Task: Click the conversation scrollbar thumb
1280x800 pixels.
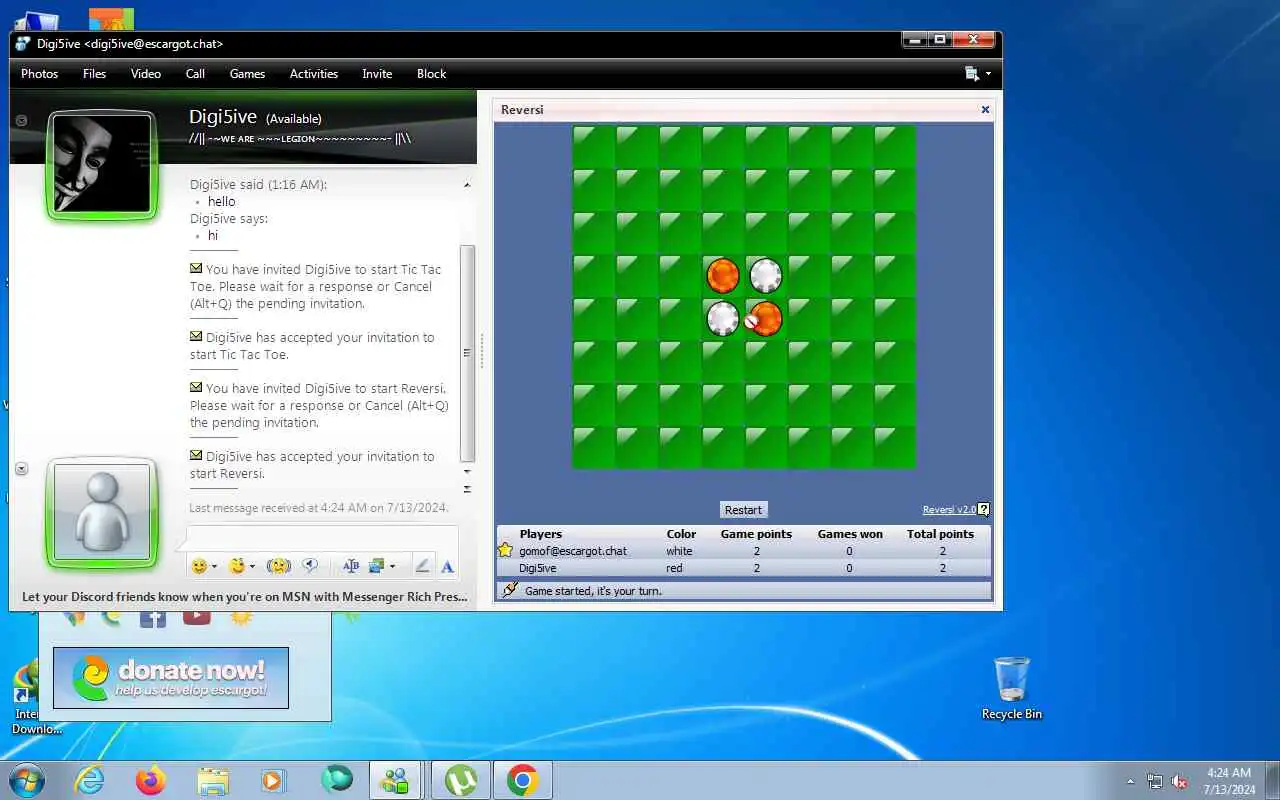Action: (467, 353)
